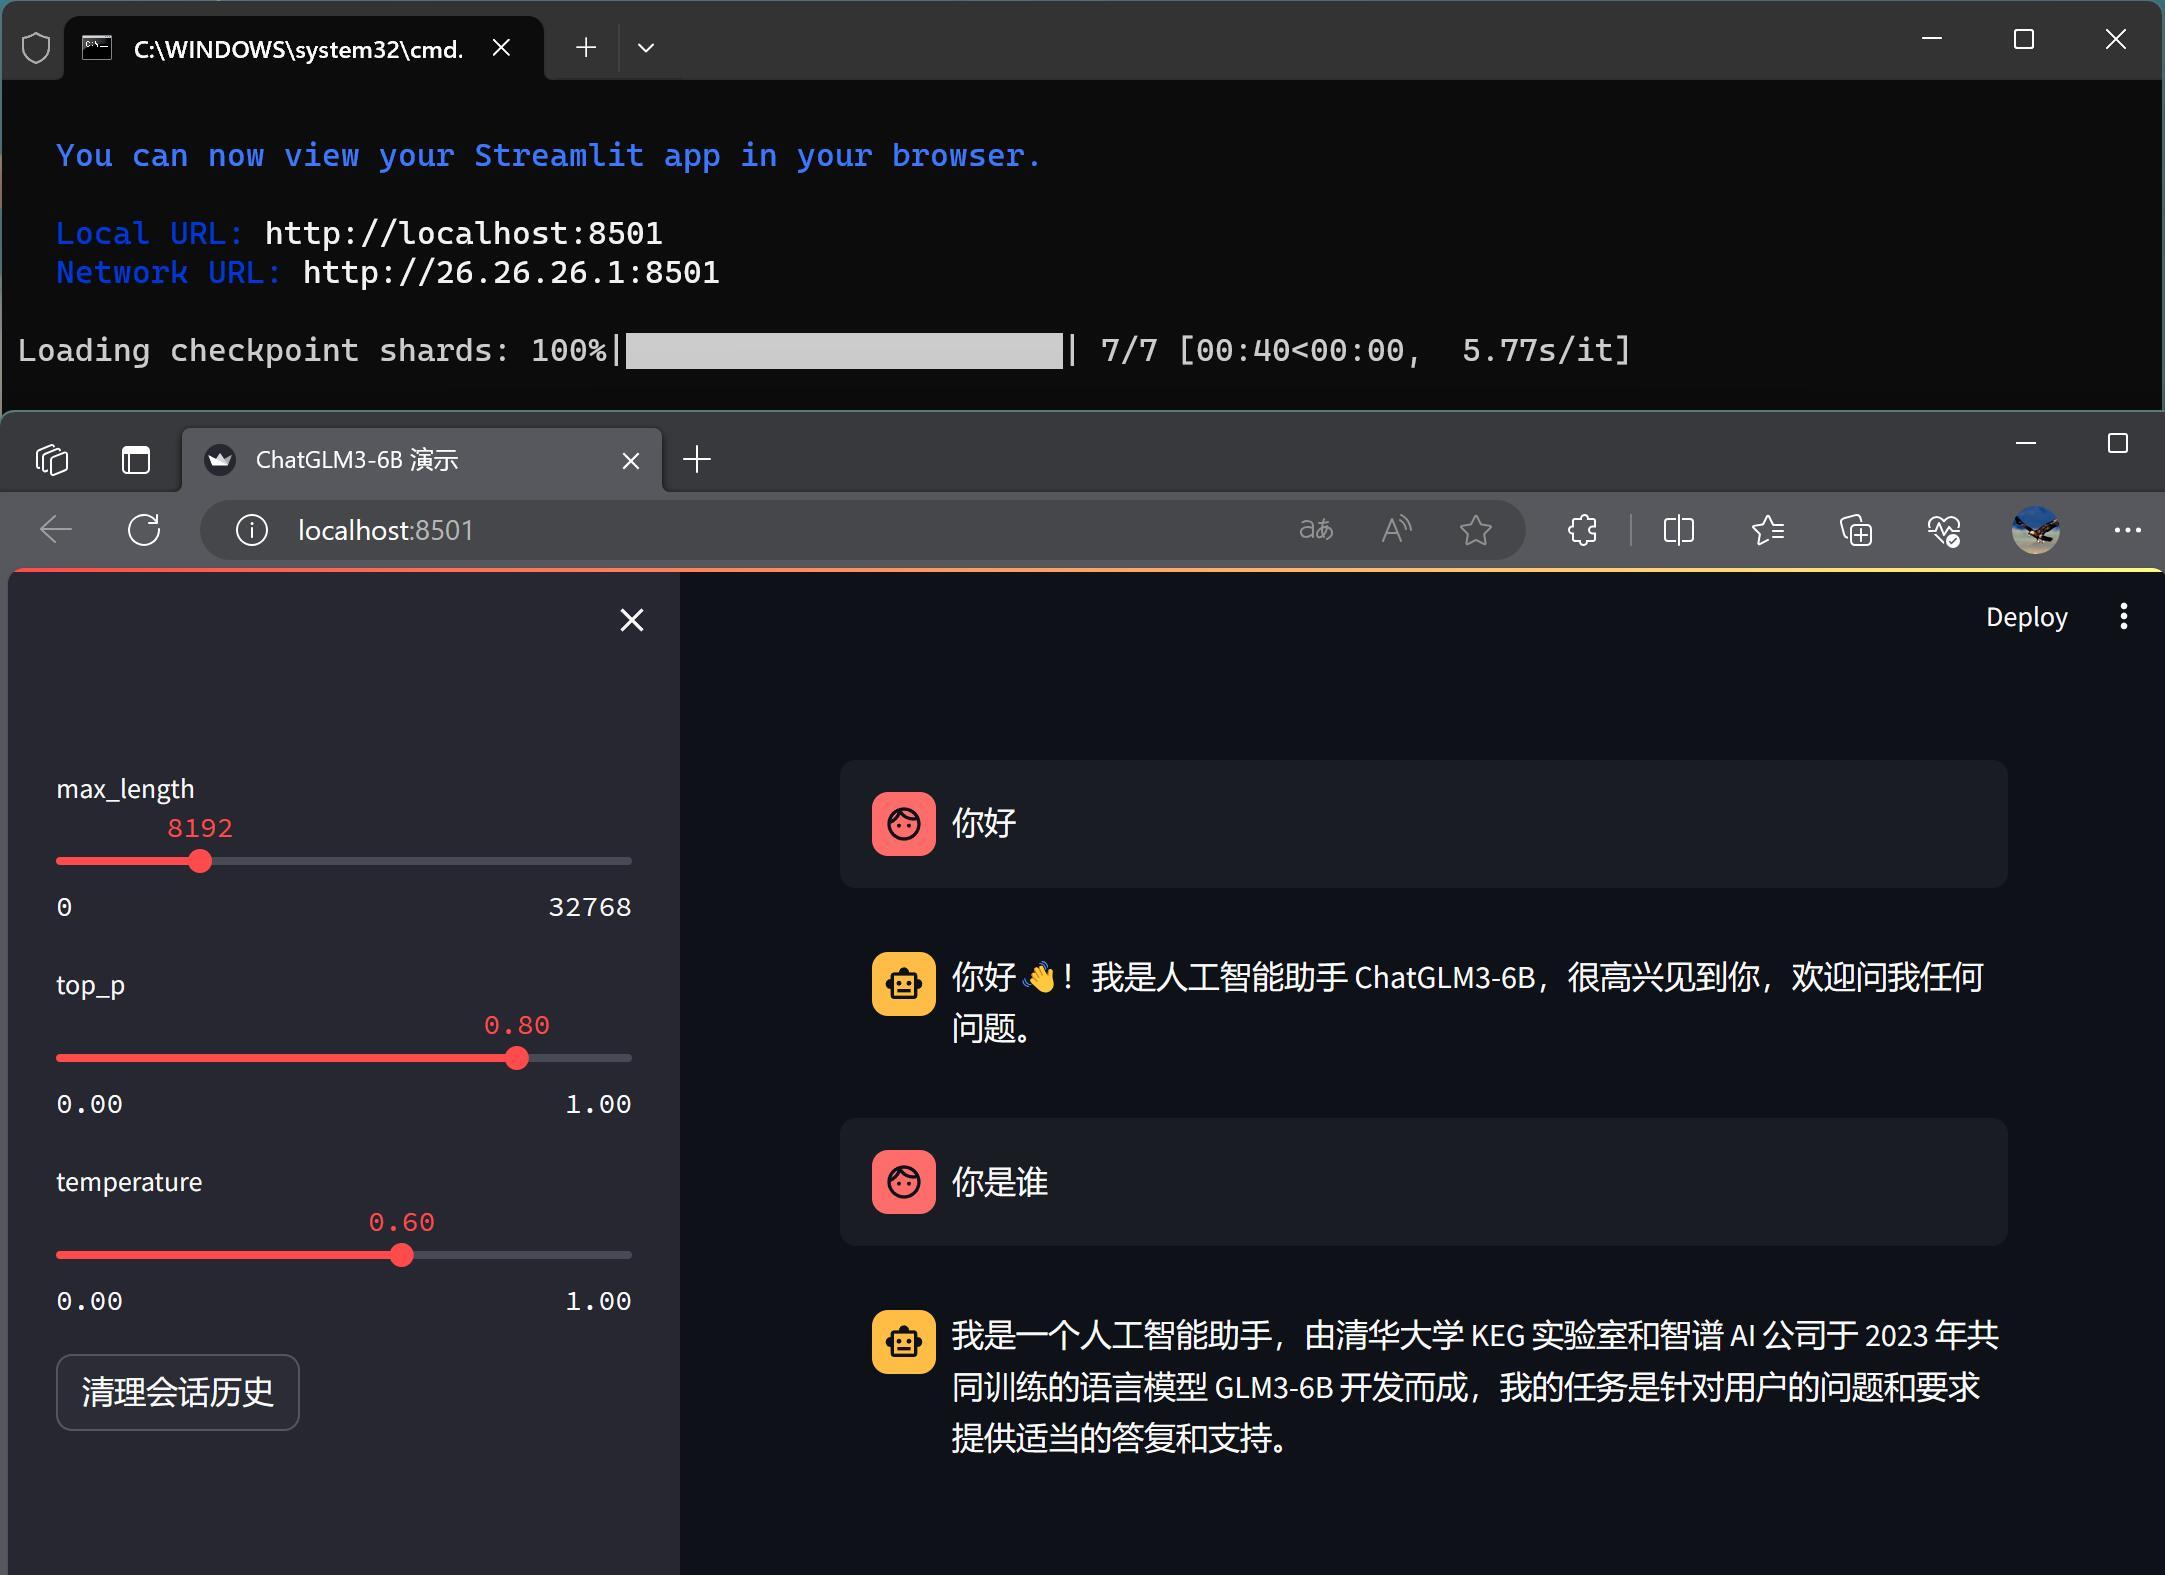Close the ChatGLM3-6B 演示 browser tab

[631, 460]
